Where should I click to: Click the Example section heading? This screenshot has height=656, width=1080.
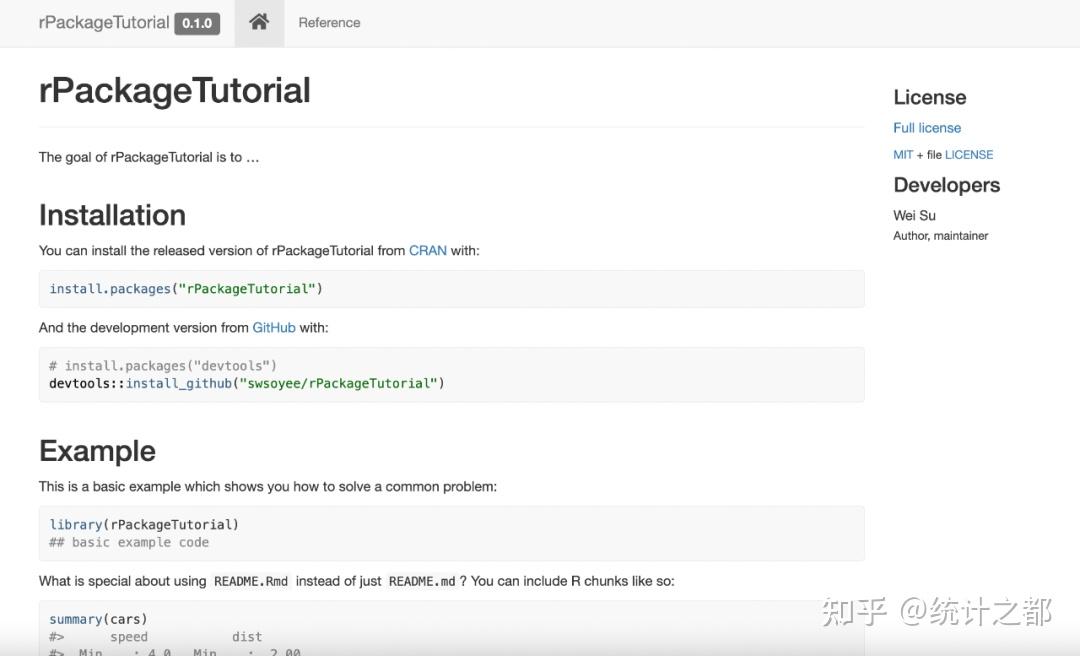tap(97, 451)
